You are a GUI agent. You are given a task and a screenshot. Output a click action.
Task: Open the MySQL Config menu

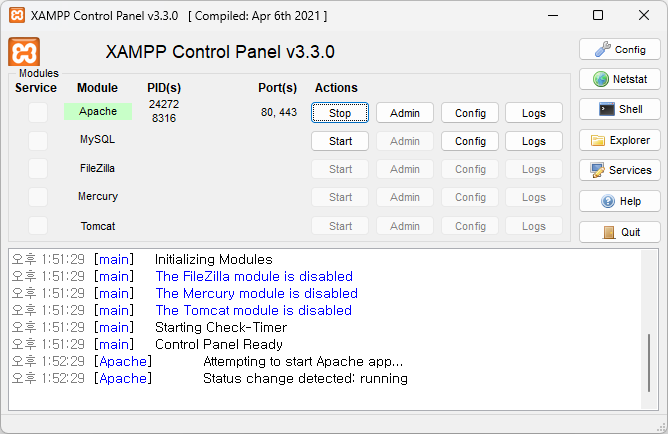click(x=470, y=141)
